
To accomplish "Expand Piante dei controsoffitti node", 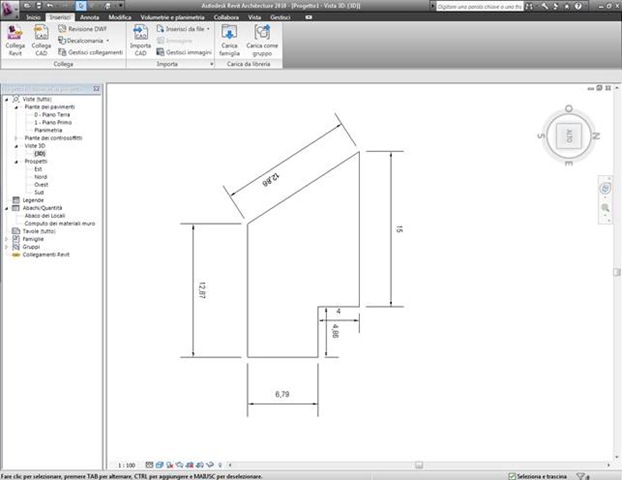I will click(x=16, y=138).
